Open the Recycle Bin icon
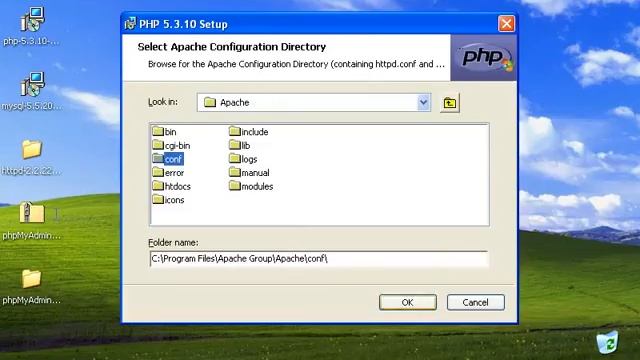The width and height of the screenshot is (640, 360). click(x=607, y=342)
